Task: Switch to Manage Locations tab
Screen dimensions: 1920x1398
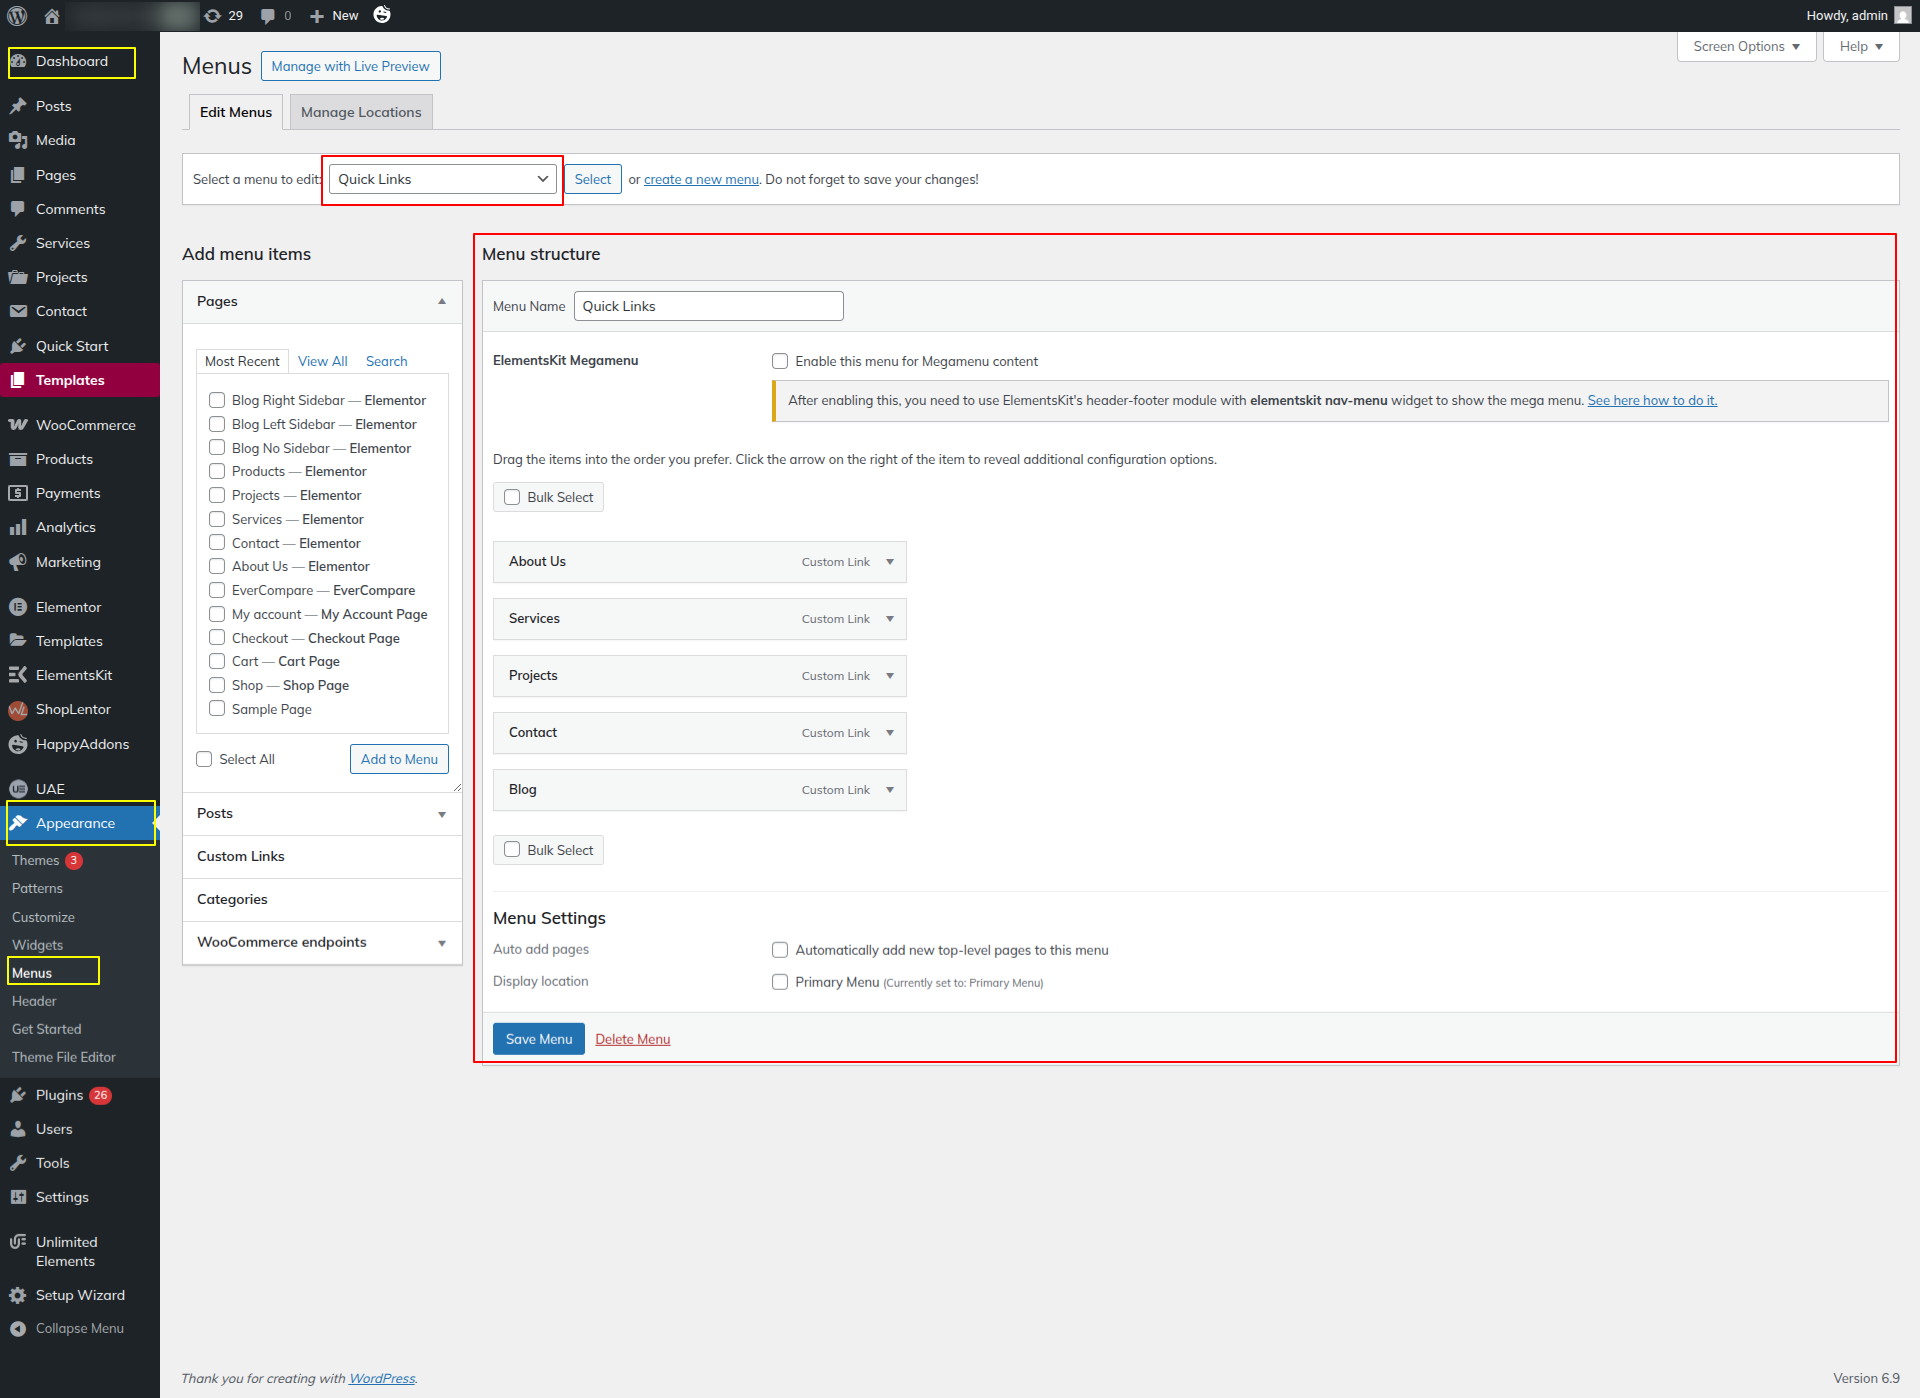Action: point(361,112)
